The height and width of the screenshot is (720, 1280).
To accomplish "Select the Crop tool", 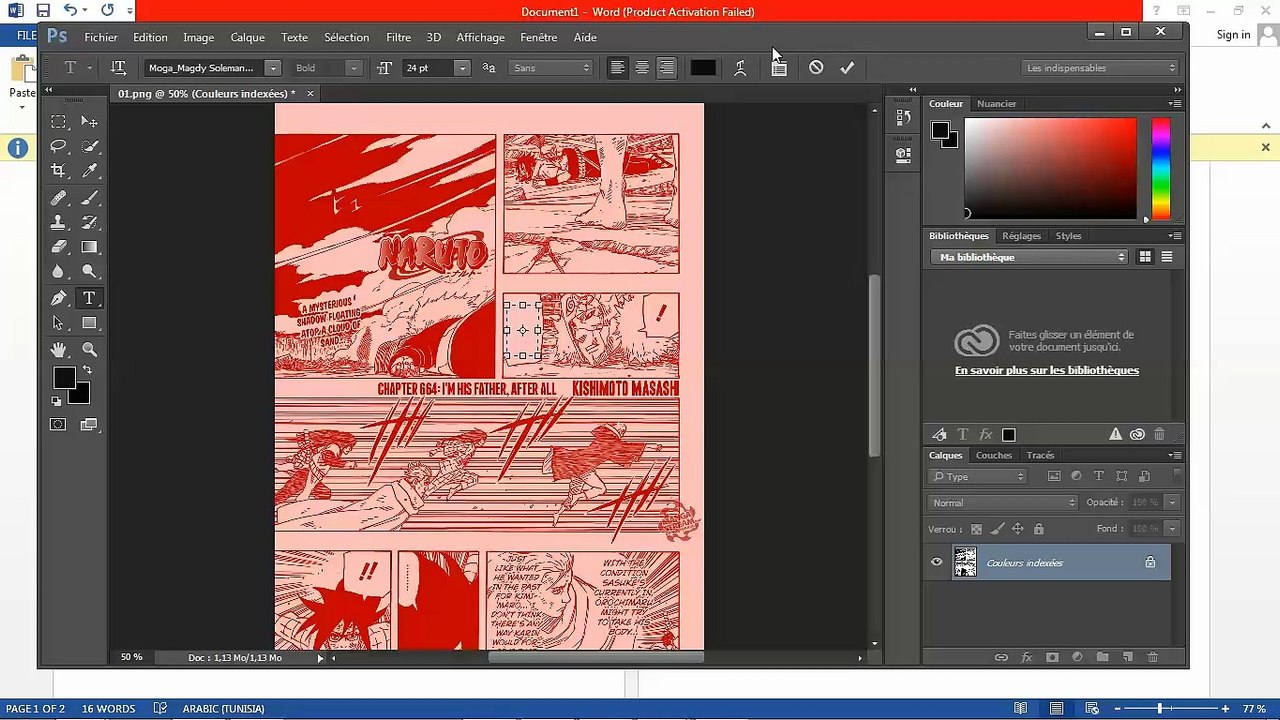I will click(59, 172).
